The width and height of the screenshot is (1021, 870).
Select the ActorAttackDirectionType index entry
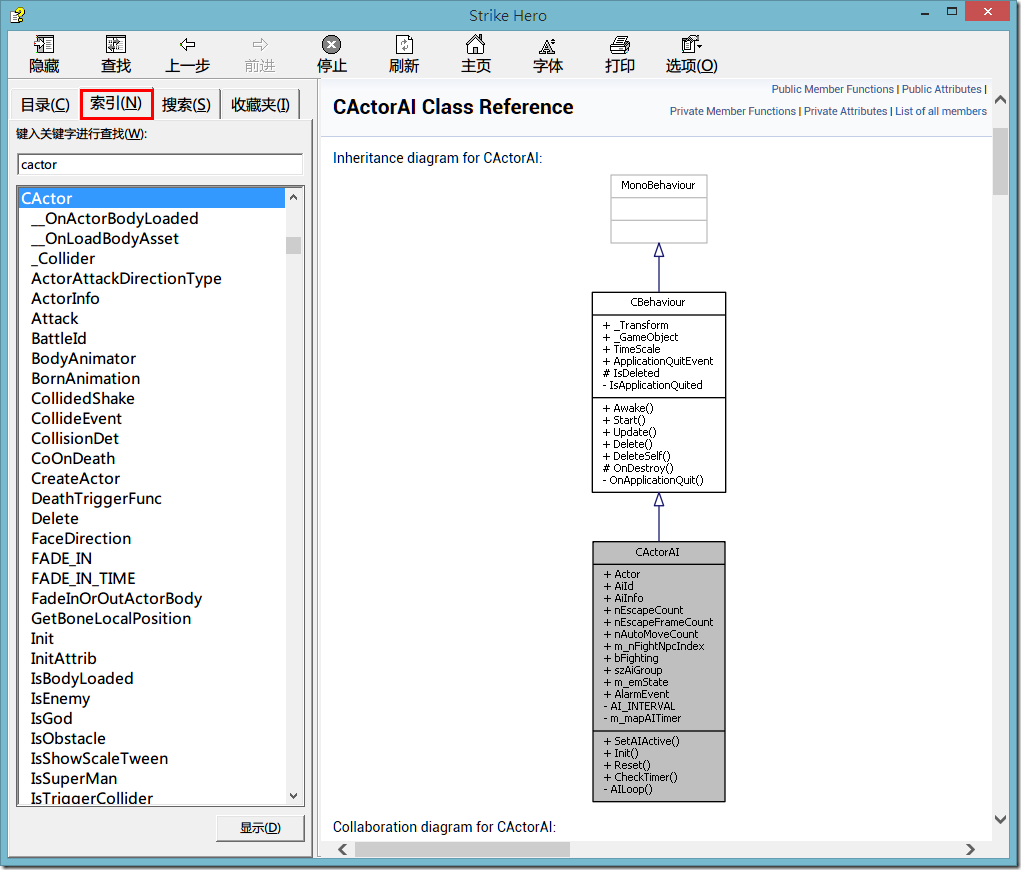click(x=126, y=279)
